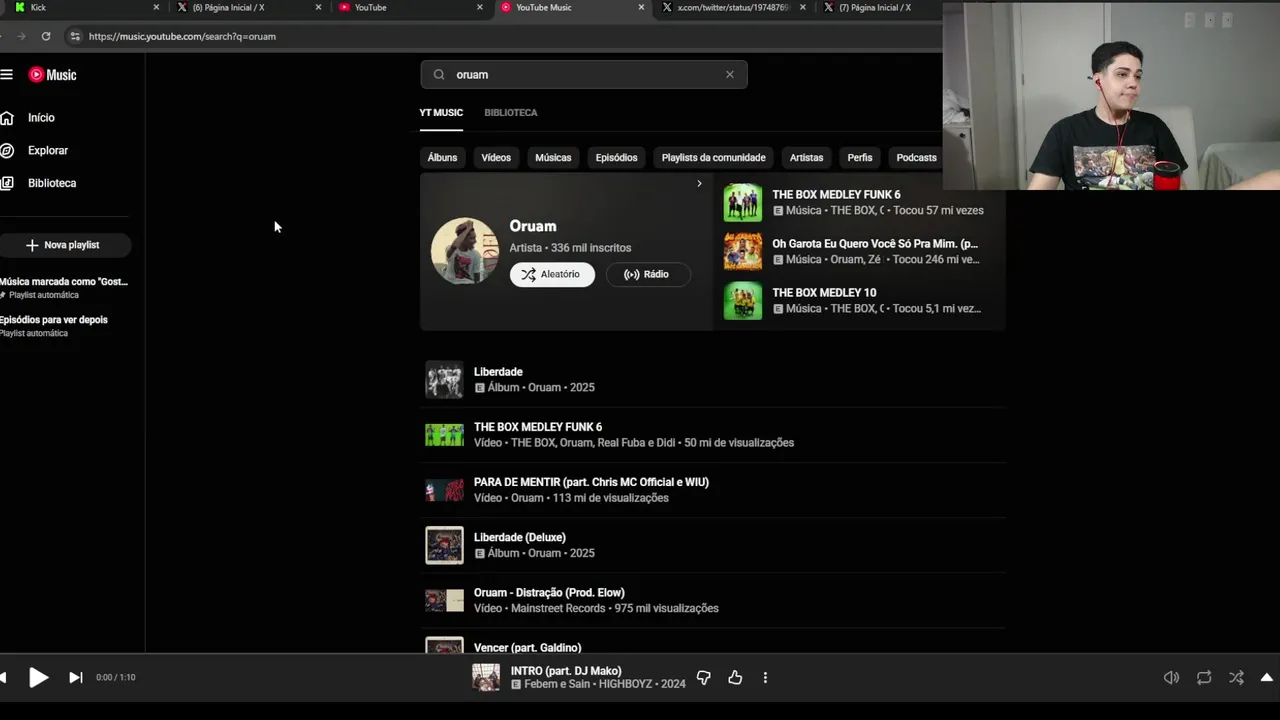This screenshot has width=1280, height=720.
Task: Play THE BOX MEDLEY 10 thumbnail
Action: 743,301
